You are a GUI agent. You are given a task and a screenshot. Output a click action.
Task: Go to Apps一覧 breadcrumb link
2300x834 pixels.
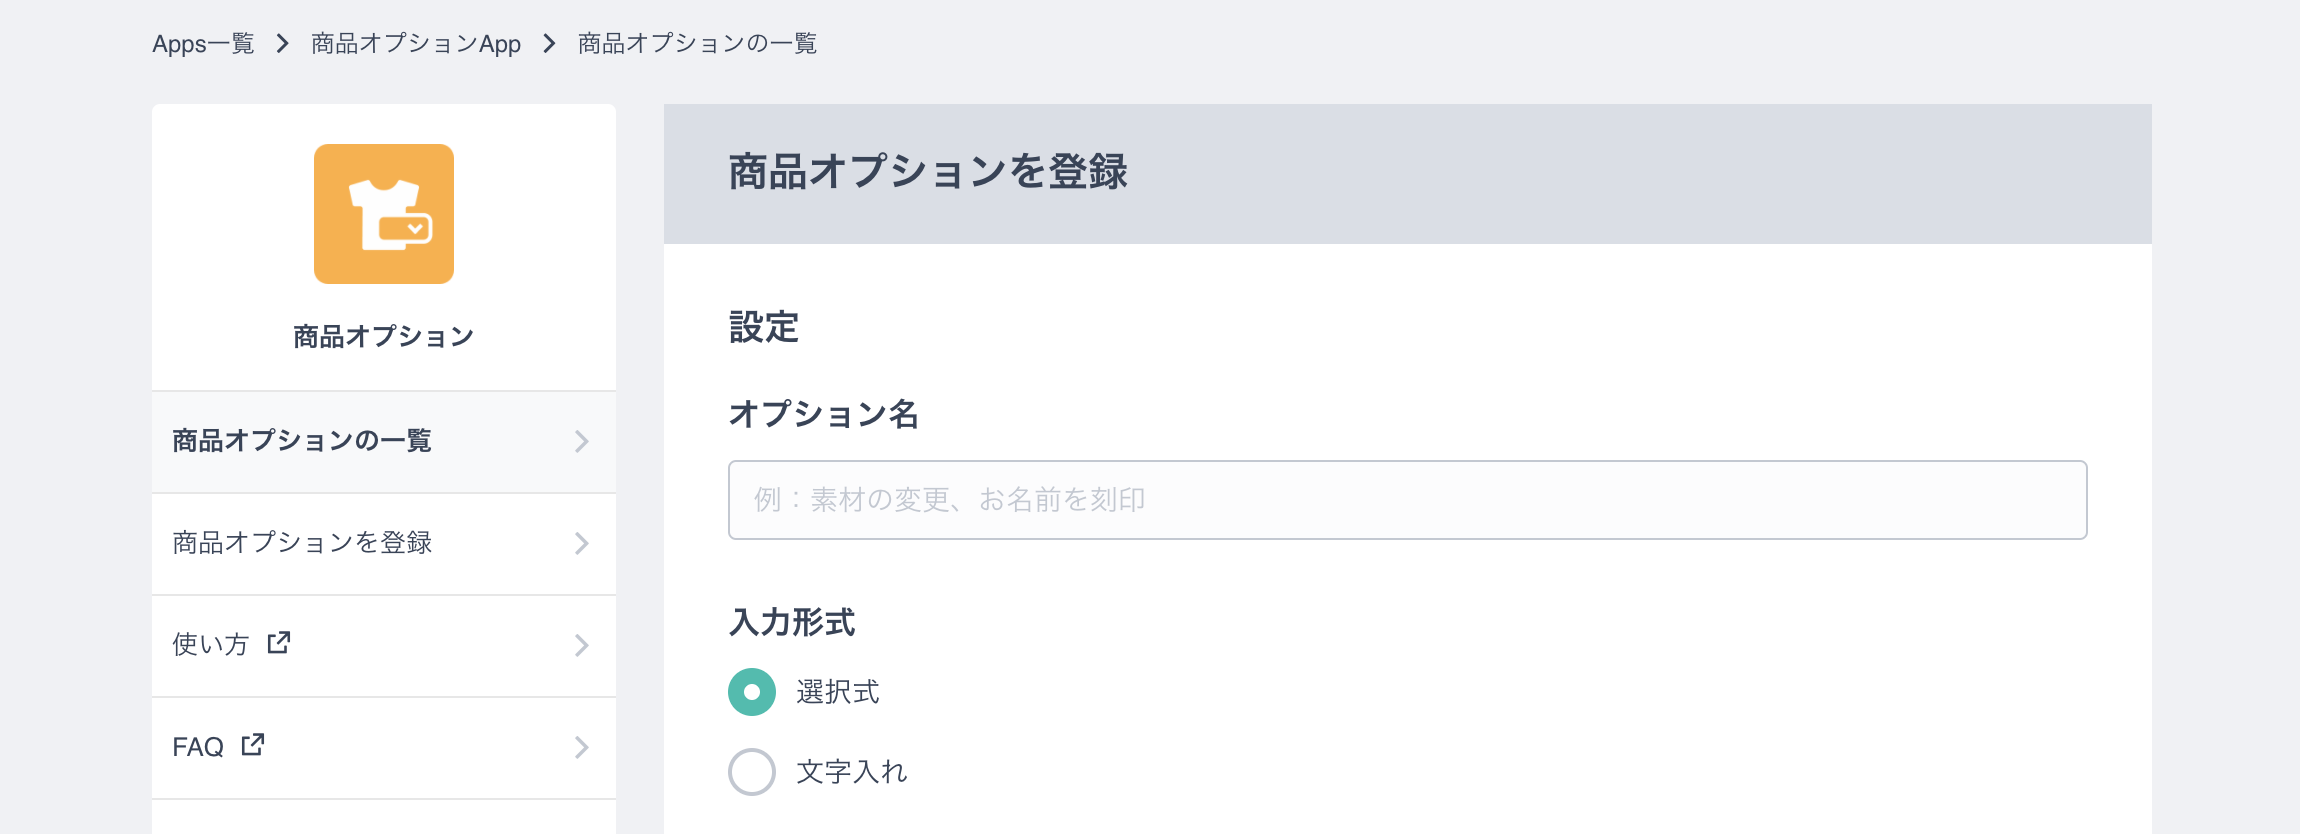[203, 44]
